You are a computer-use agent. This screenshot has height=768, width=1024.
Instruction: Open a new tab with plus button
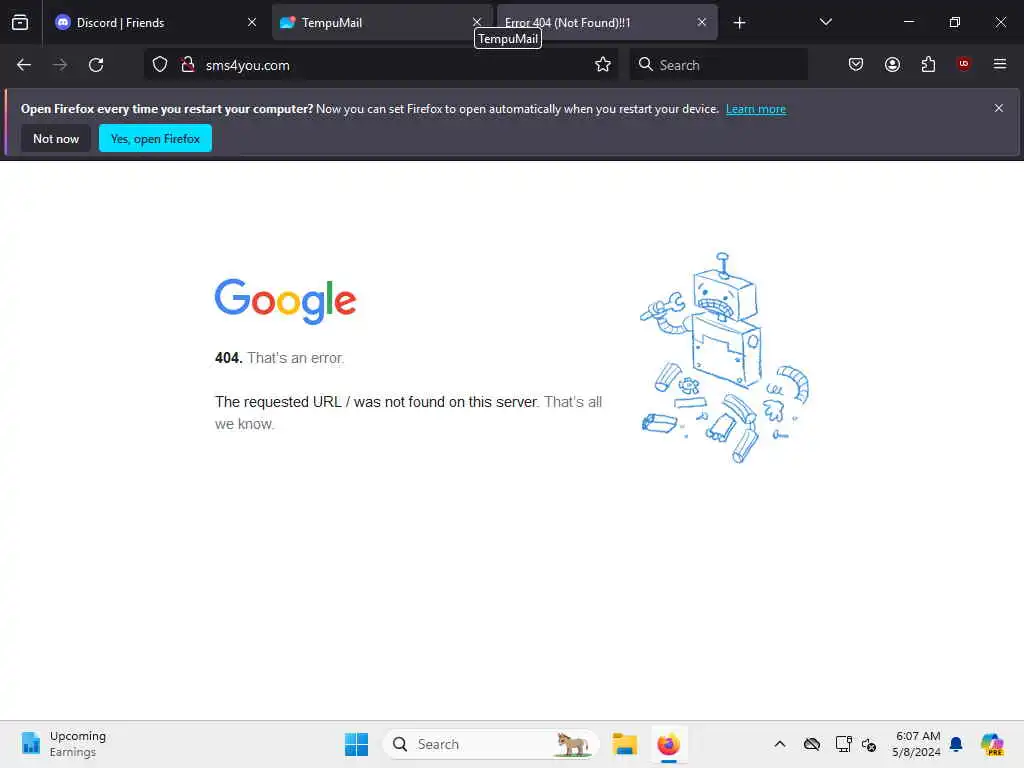point(739,23)
